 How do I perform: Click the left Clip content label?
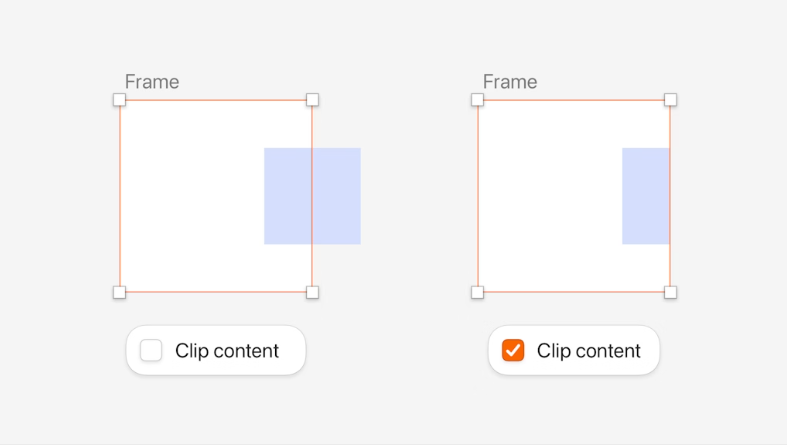pyautogui.click(x=227, y=351)
